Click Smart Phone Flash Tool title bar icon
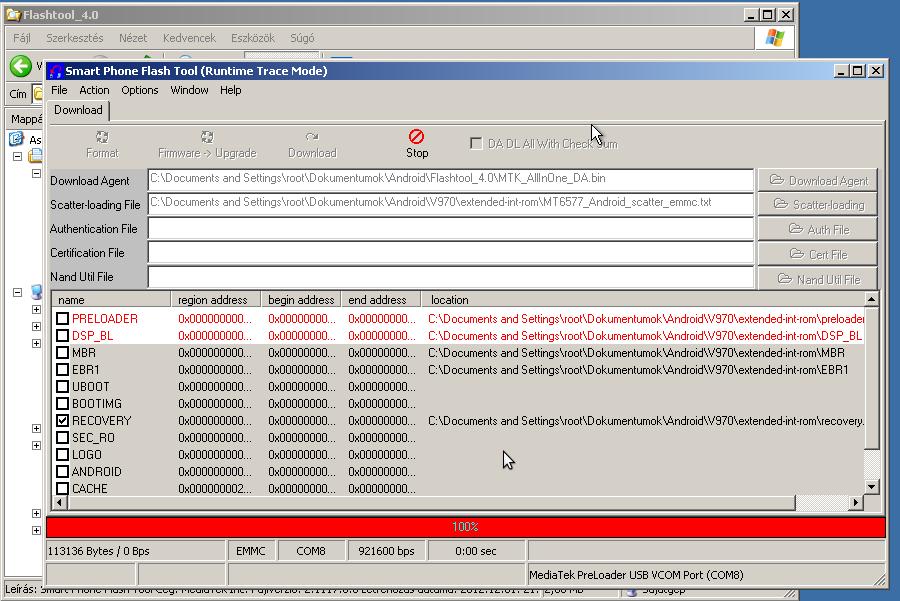 pos(55,71)
